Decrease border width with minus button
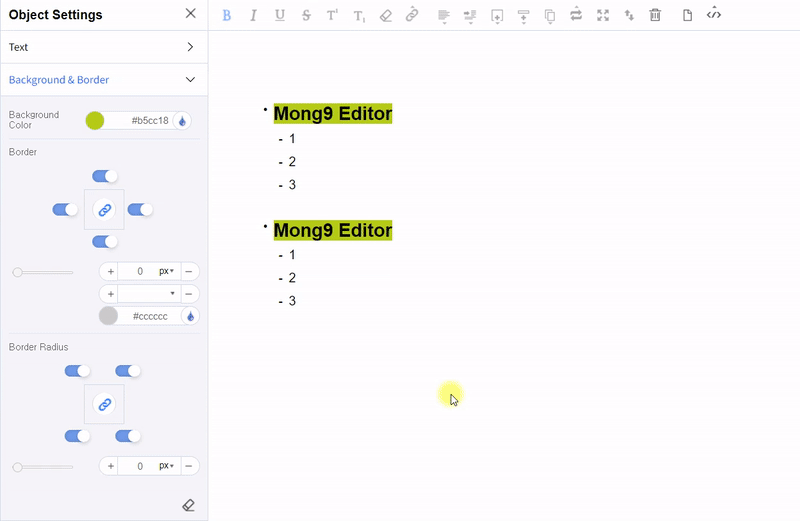This screenshot has height=521, width=800. 189,271
